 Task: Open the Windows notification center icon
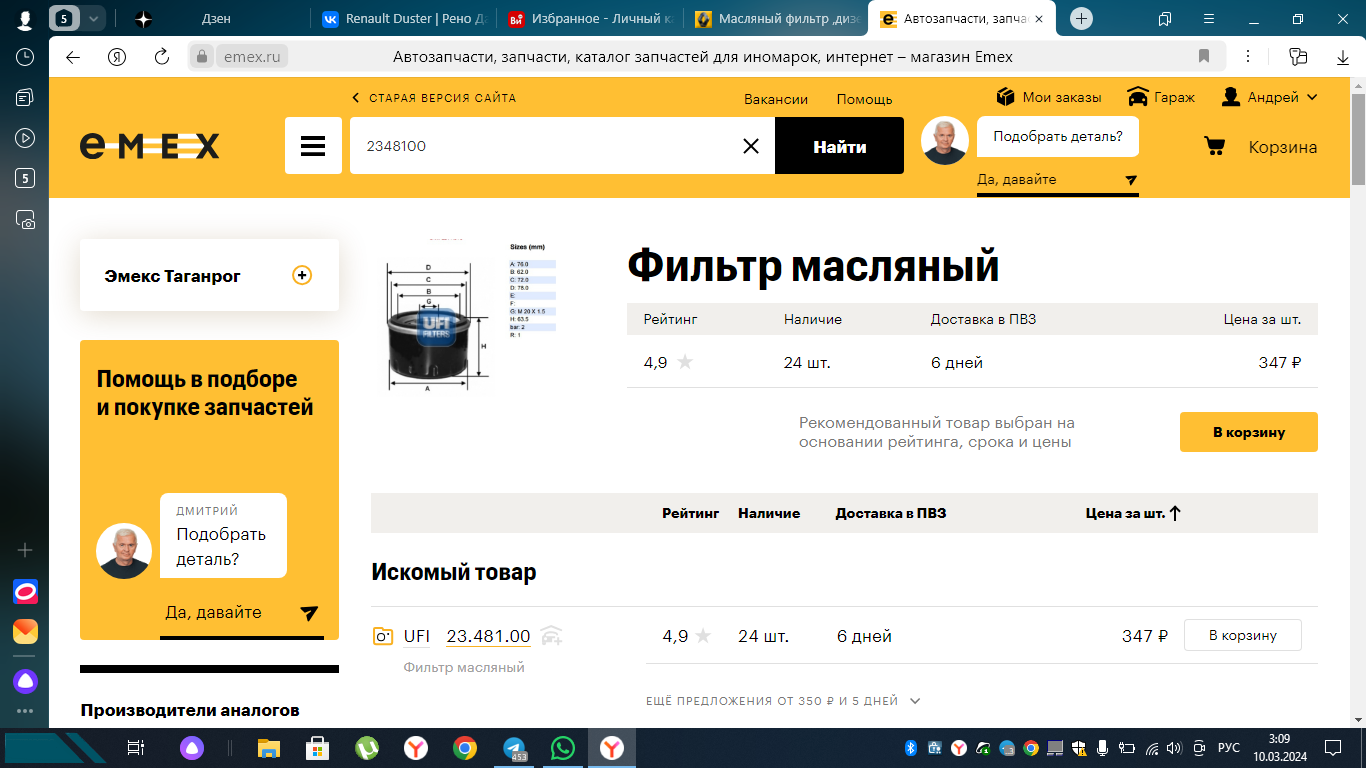coord(1332,748)
